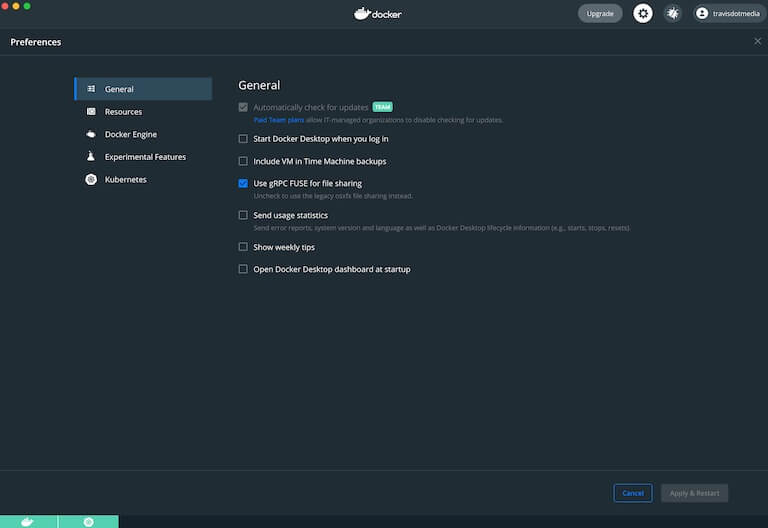Image resolution: width=768 pixels, height=528 pixels.
Task: Click the Docker whale status icon at bottom
Action: tap(28, 521)
